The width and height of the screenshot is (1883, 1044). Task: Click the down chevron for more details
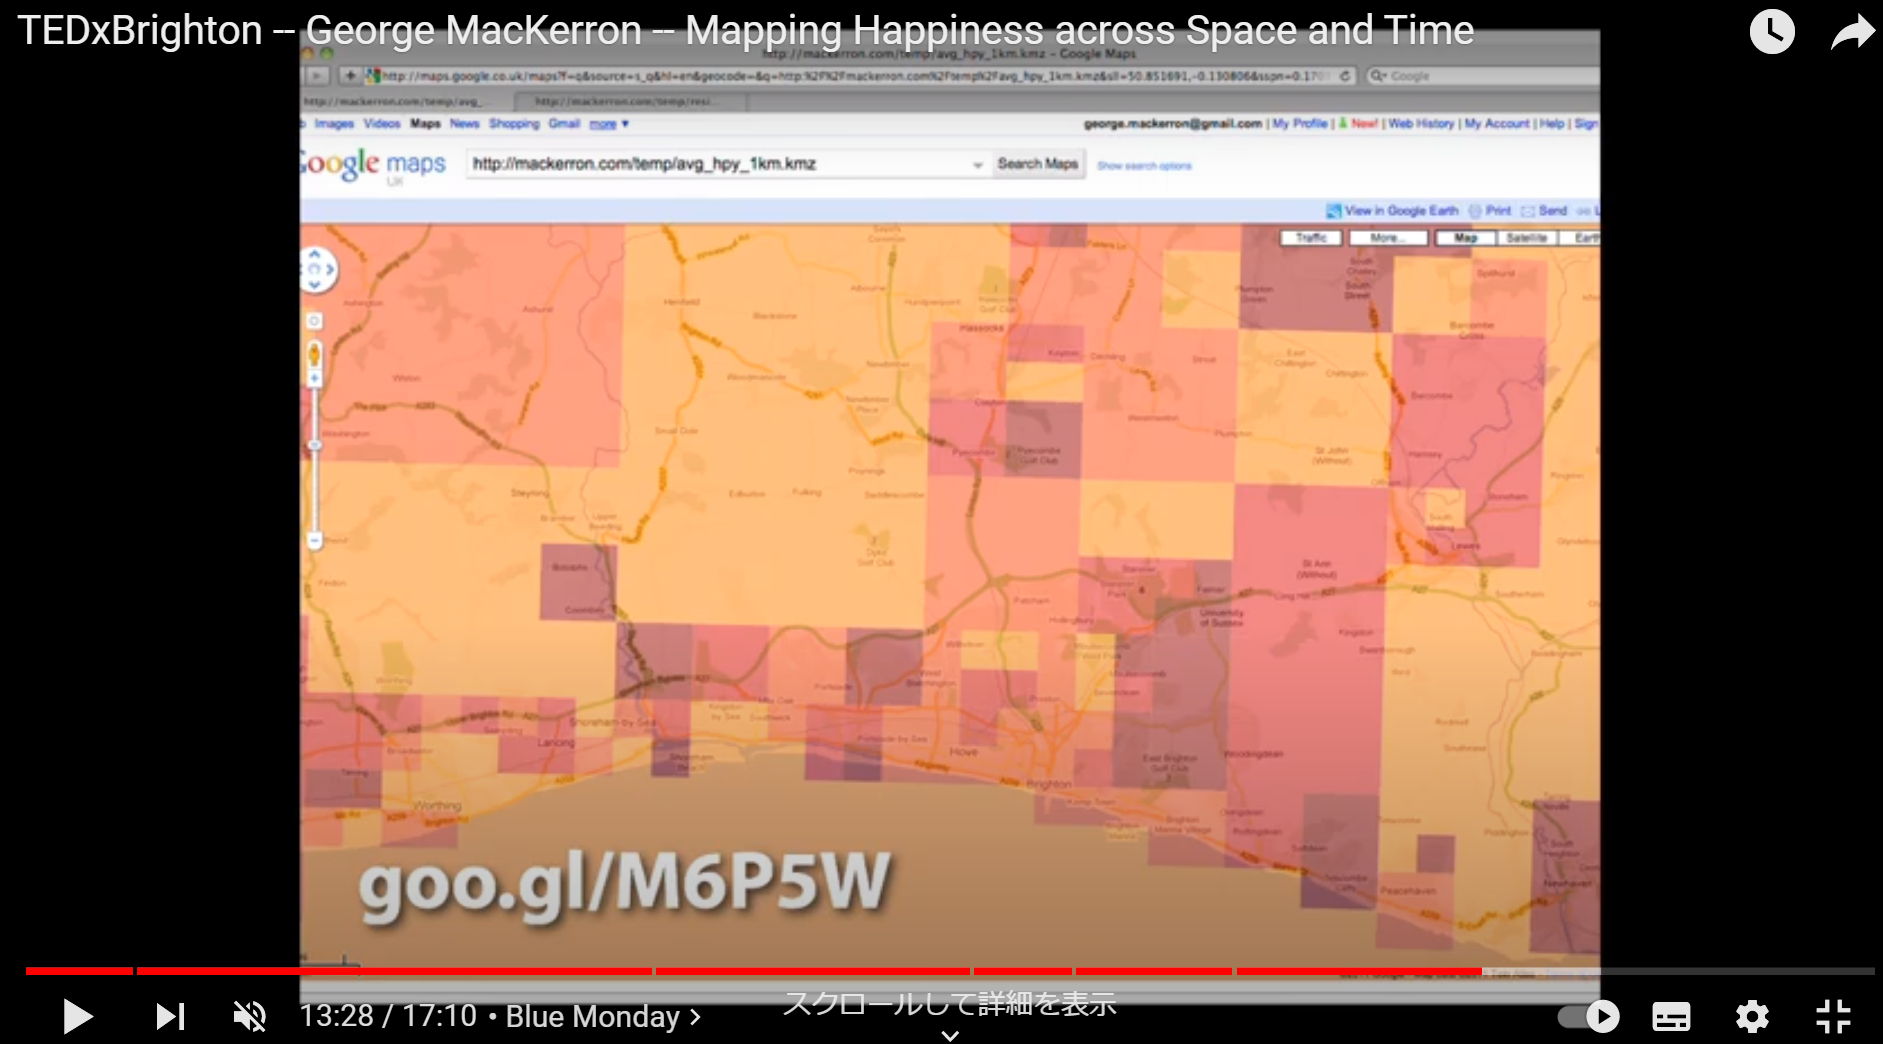click(950, 1035)
